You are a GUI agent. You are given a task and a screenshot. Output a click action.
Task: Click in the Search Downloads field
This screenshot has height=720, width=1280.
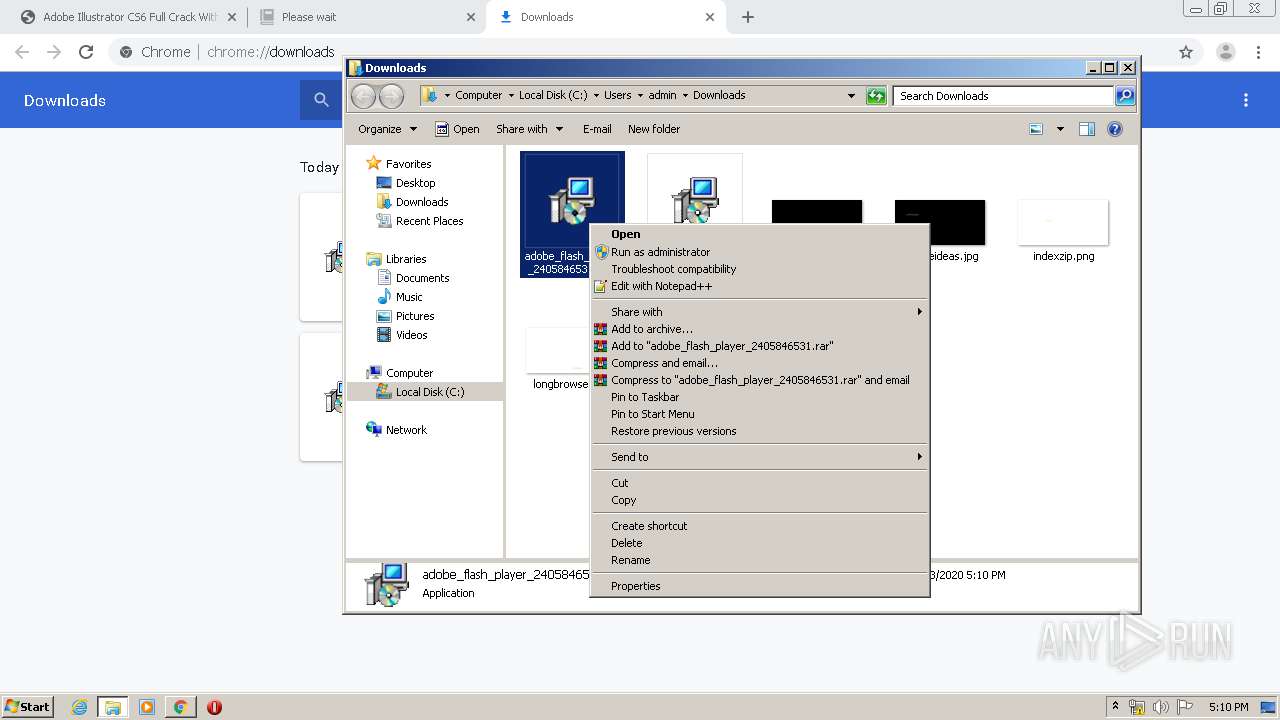tap(1003, 96)
